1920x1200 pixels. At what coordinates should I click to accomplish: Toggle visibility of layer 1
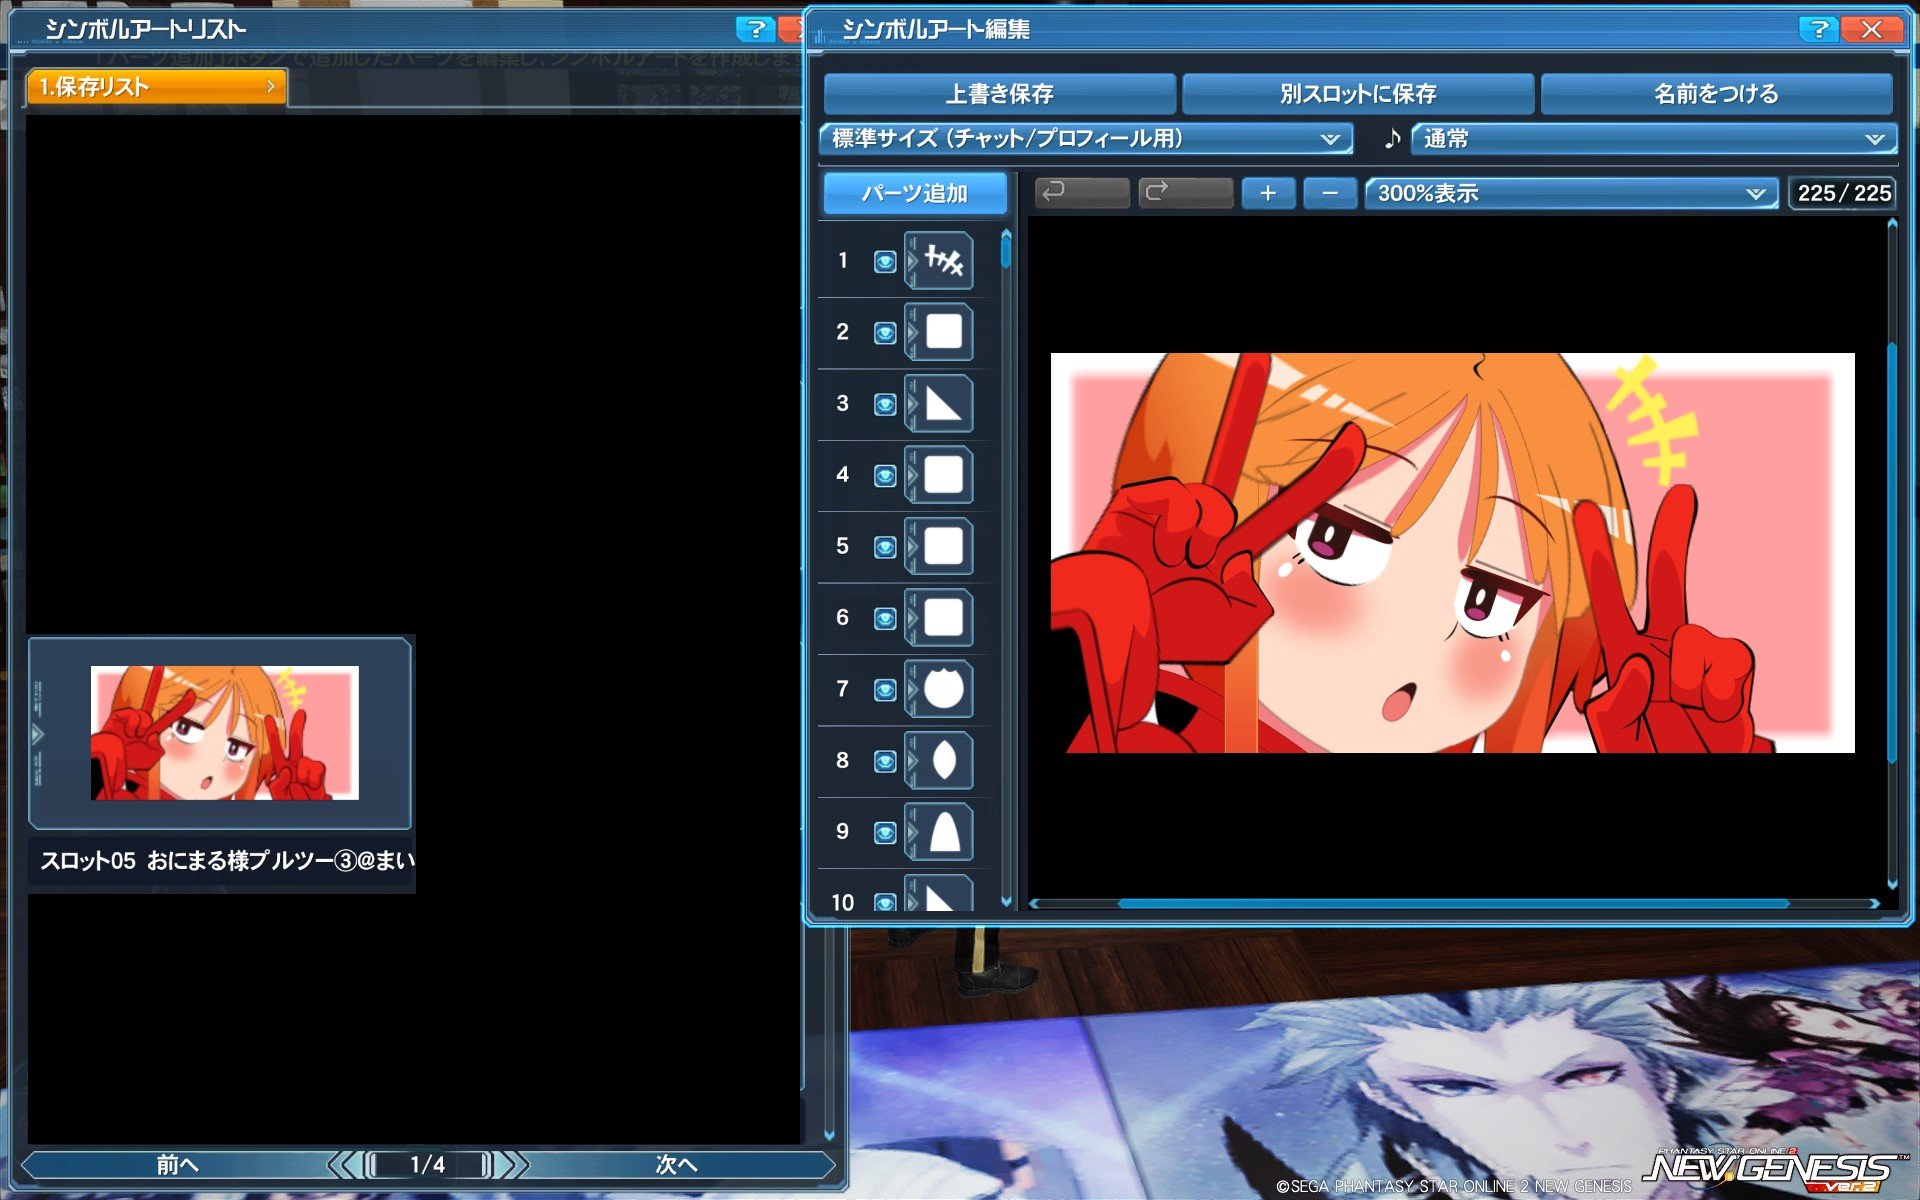[885, 262]
